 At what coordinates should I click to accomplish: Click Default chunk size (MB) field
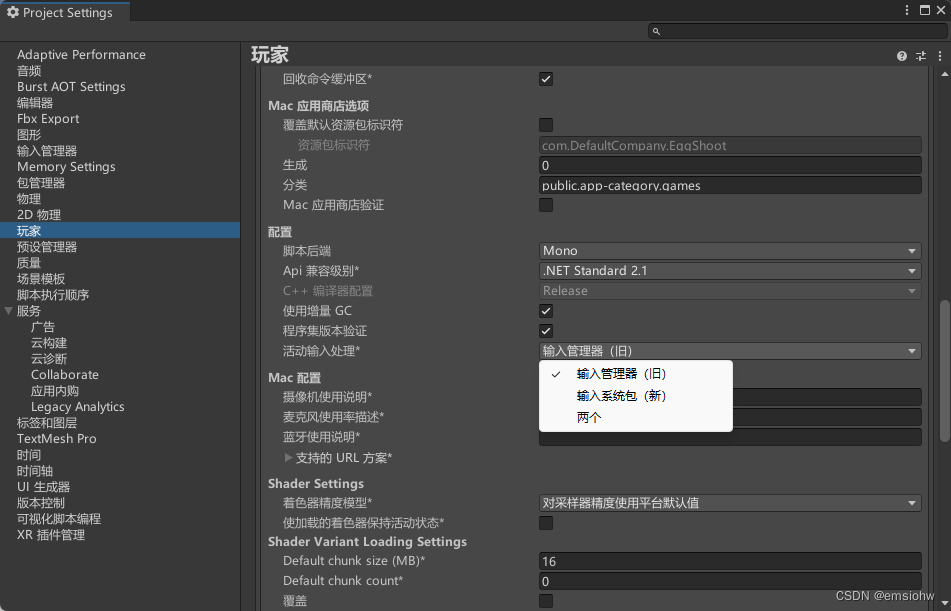point(730,562)
